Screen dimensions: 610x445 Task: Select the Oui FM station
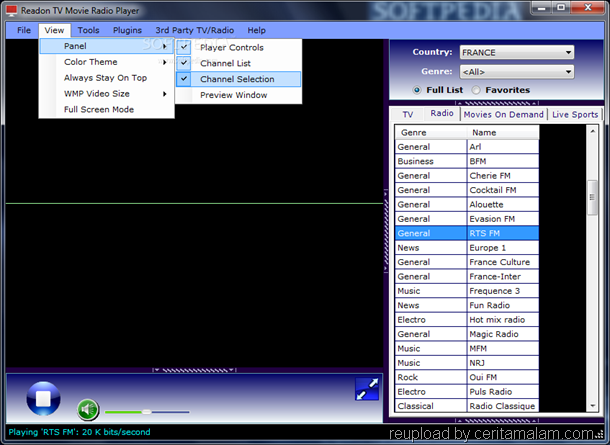[x=503, y=377]
